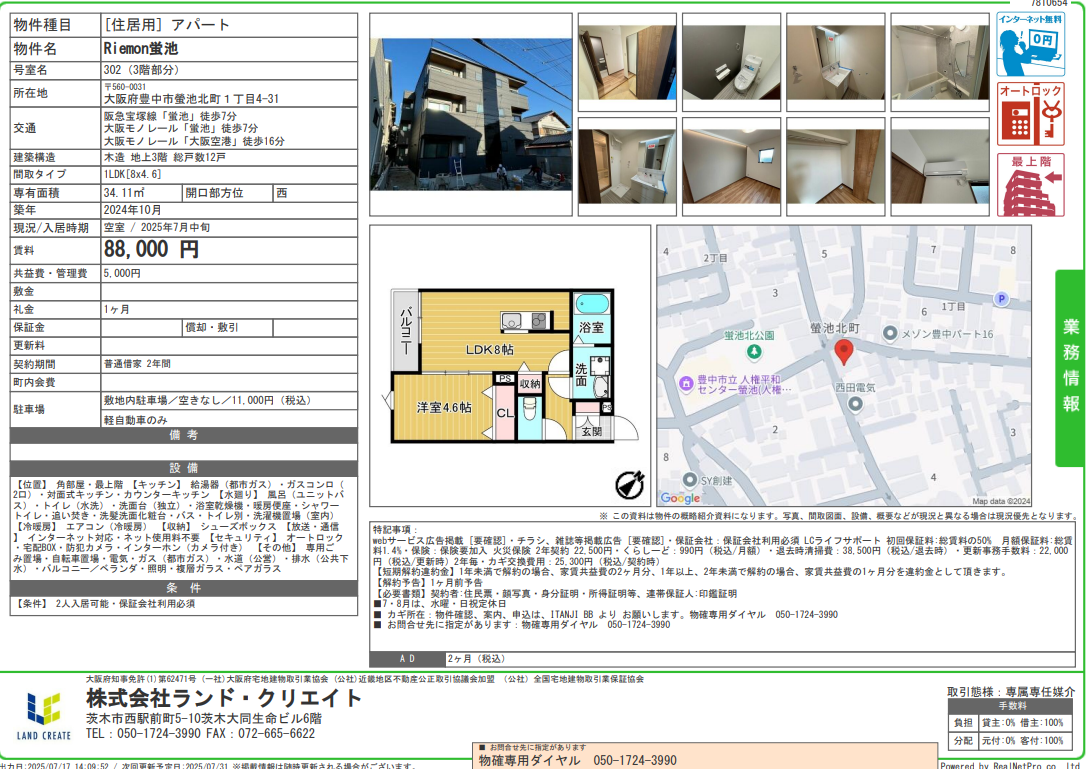Image resolution: width=1089 pixels, height=769 pixels.
Task: Click the 西田電気 map marker
Action: click(x=855, y=403)
